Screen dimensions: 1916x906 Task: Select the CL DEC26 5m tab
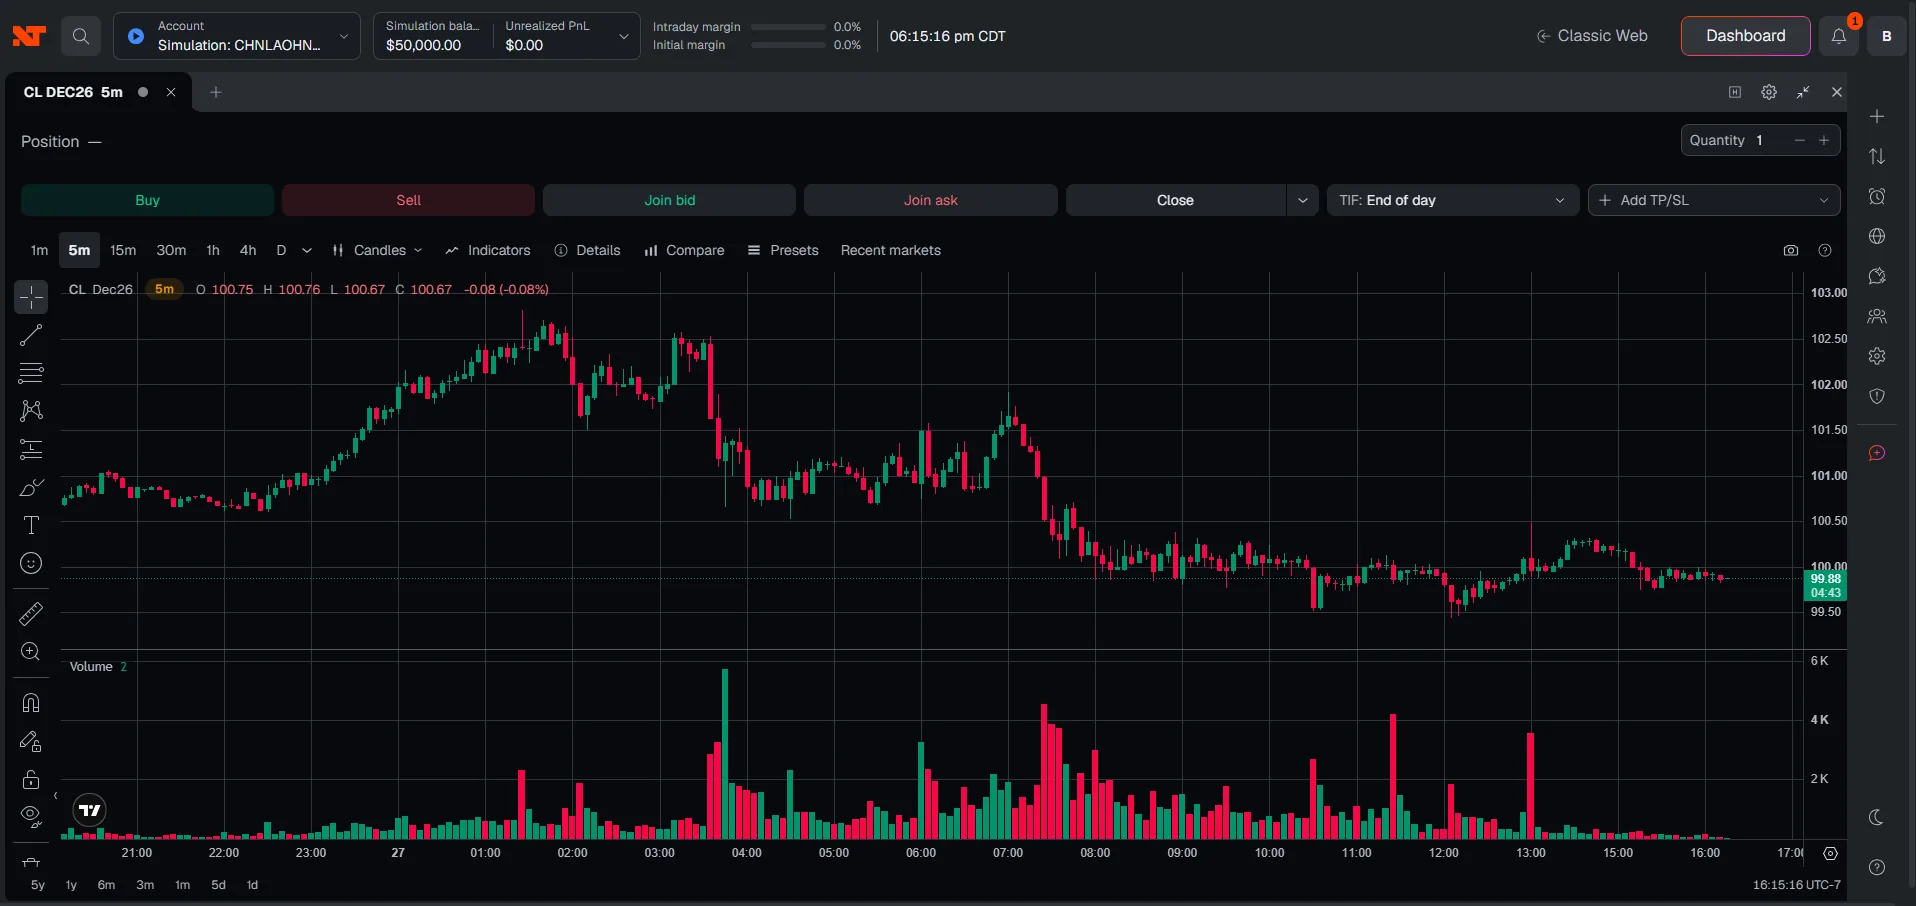(x=73, y=92)
